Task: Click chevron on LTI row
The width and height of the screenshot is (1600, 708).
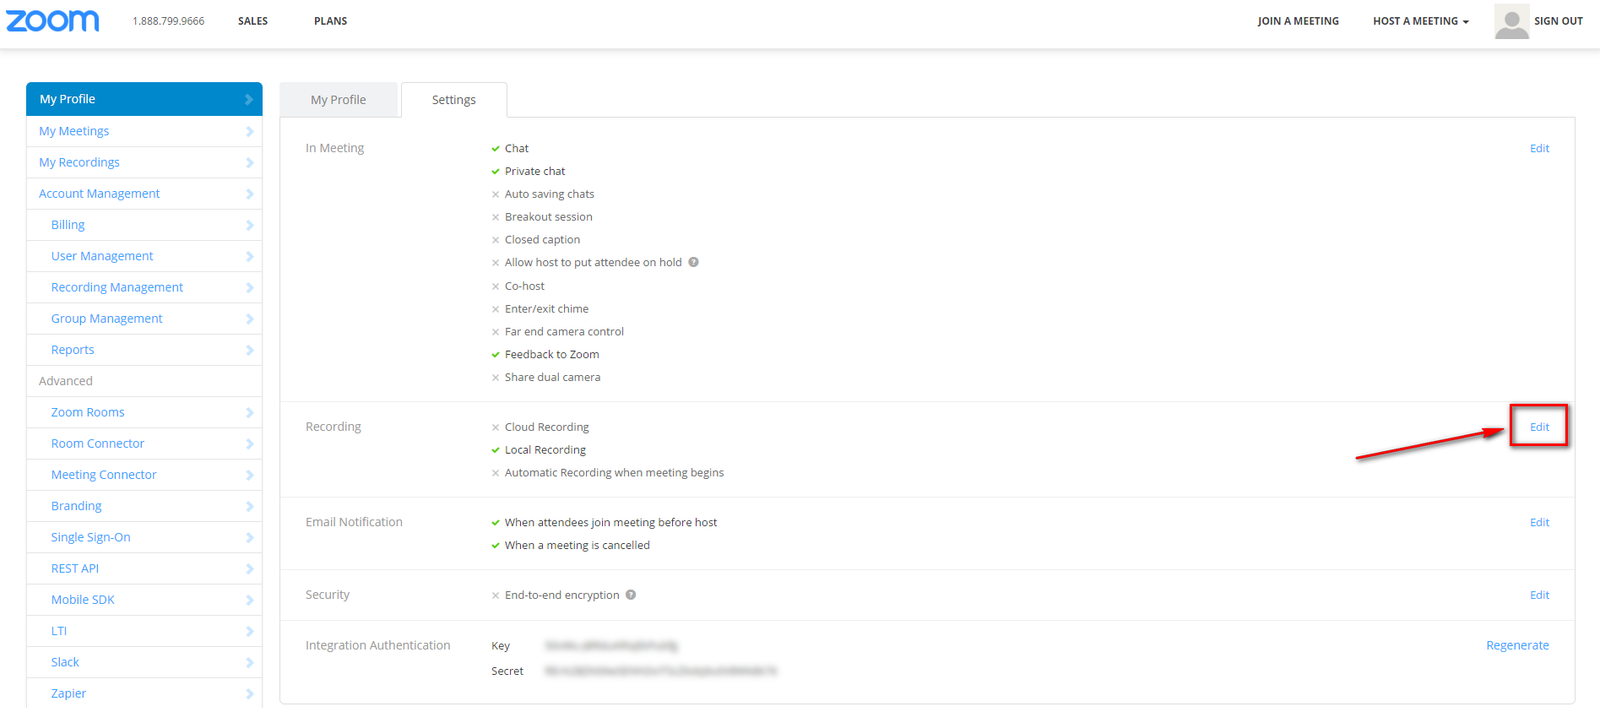Action: pyautogui.click(x=249, y=631)
